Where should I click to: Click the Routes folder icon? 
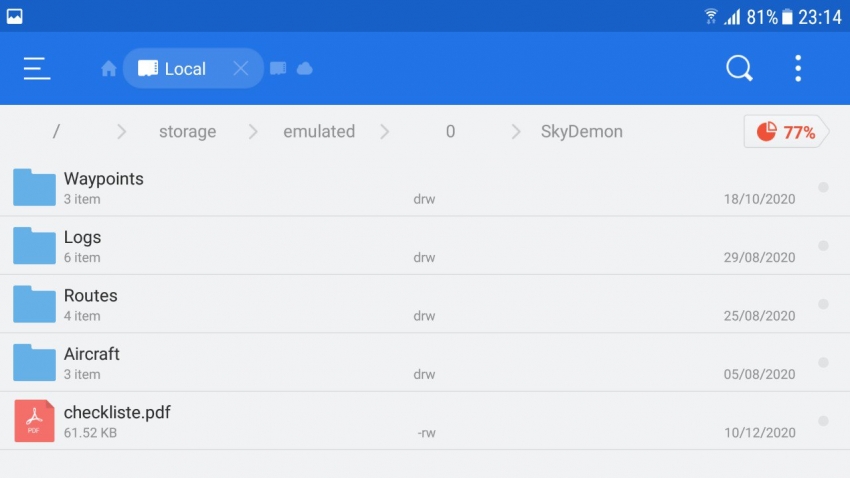pos(34,304)
